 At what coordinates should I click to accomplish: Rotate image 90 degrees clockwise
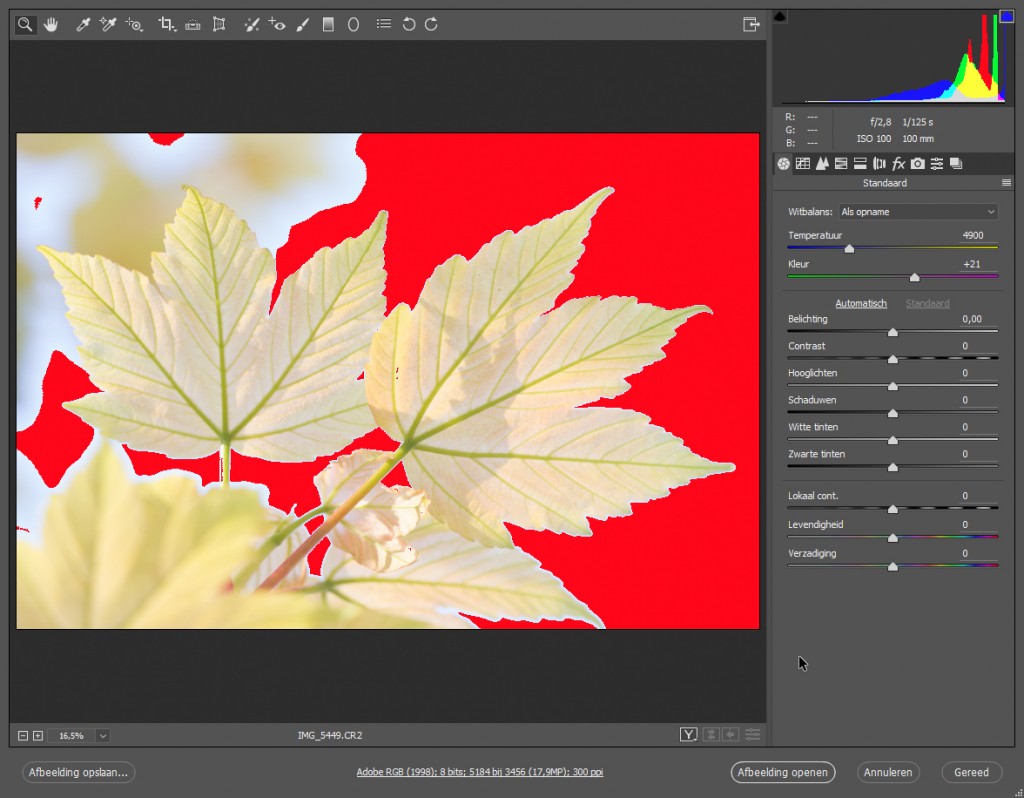tap(431, 24)
